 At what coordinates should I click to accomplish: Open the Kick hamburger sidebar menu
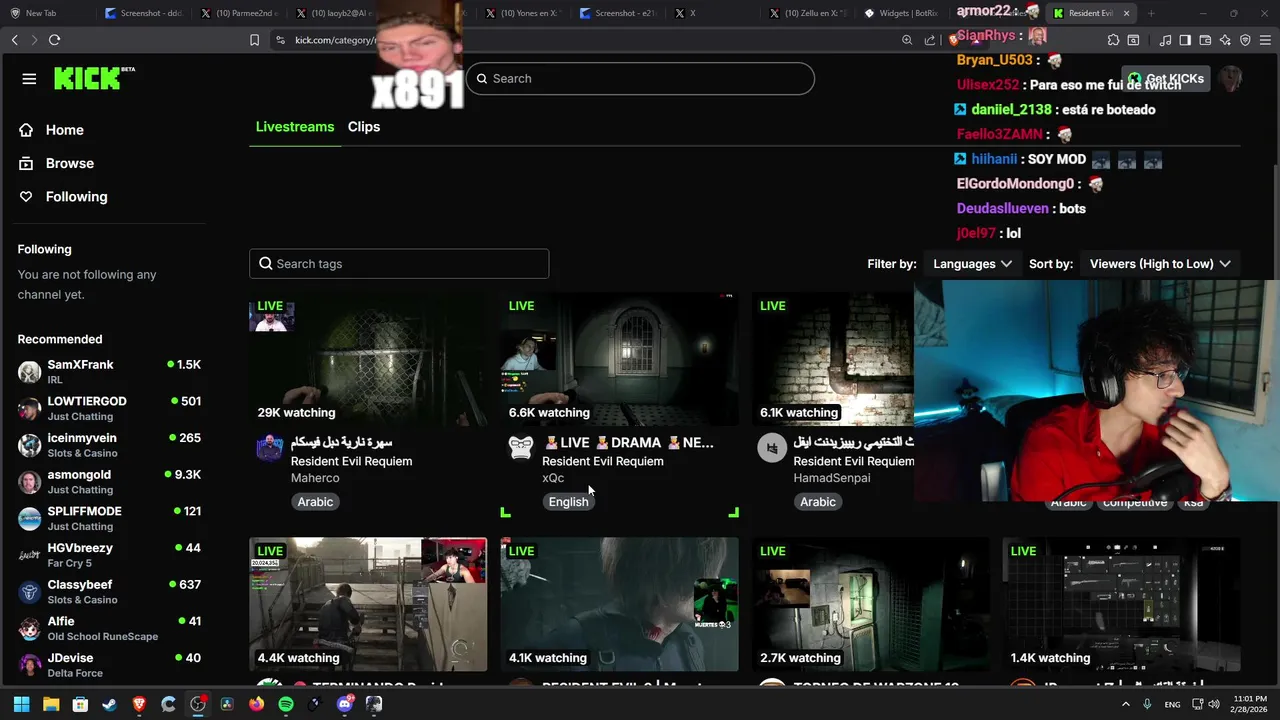click(x=29, y=79)
